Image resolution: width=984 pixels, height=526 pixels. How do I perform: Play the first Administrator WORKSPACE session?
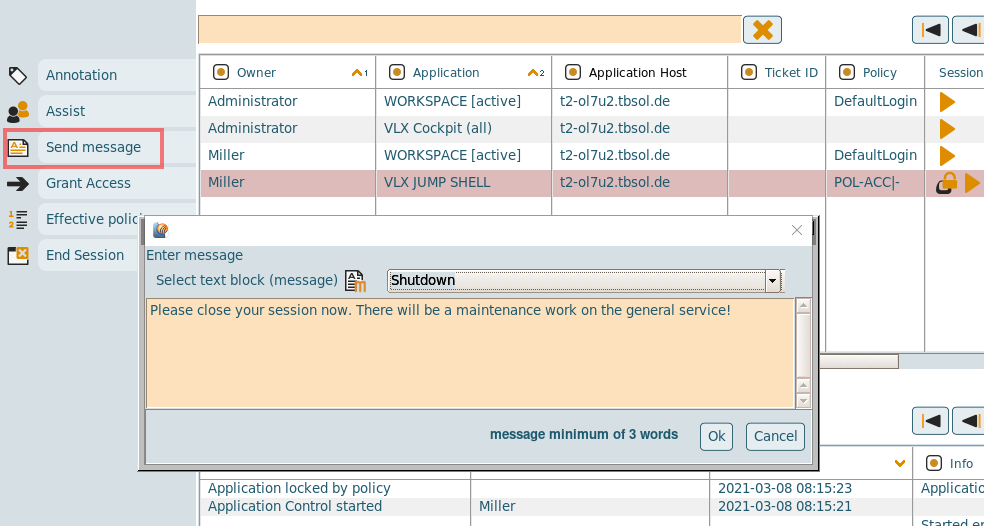click(947, 102)
